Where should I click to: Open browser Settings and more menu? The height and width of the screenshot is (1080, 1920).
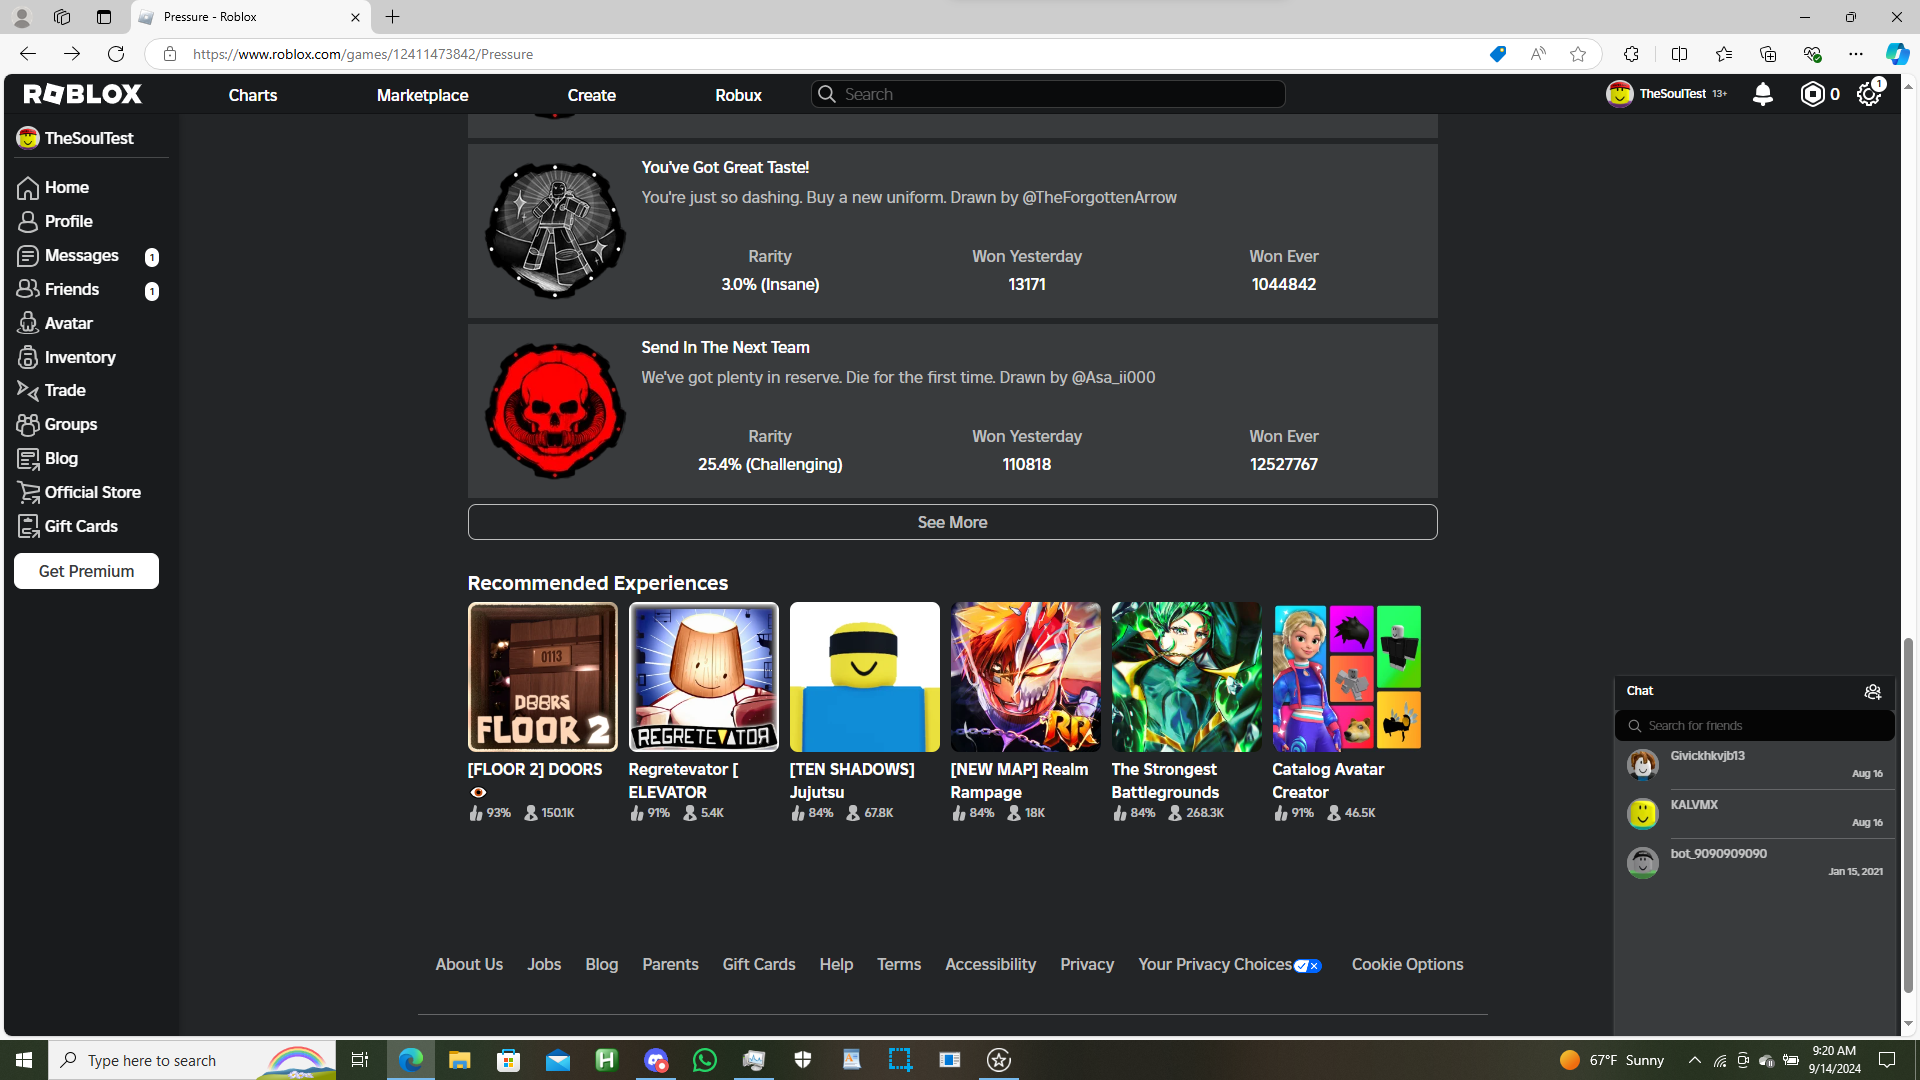coord(1856,54)
